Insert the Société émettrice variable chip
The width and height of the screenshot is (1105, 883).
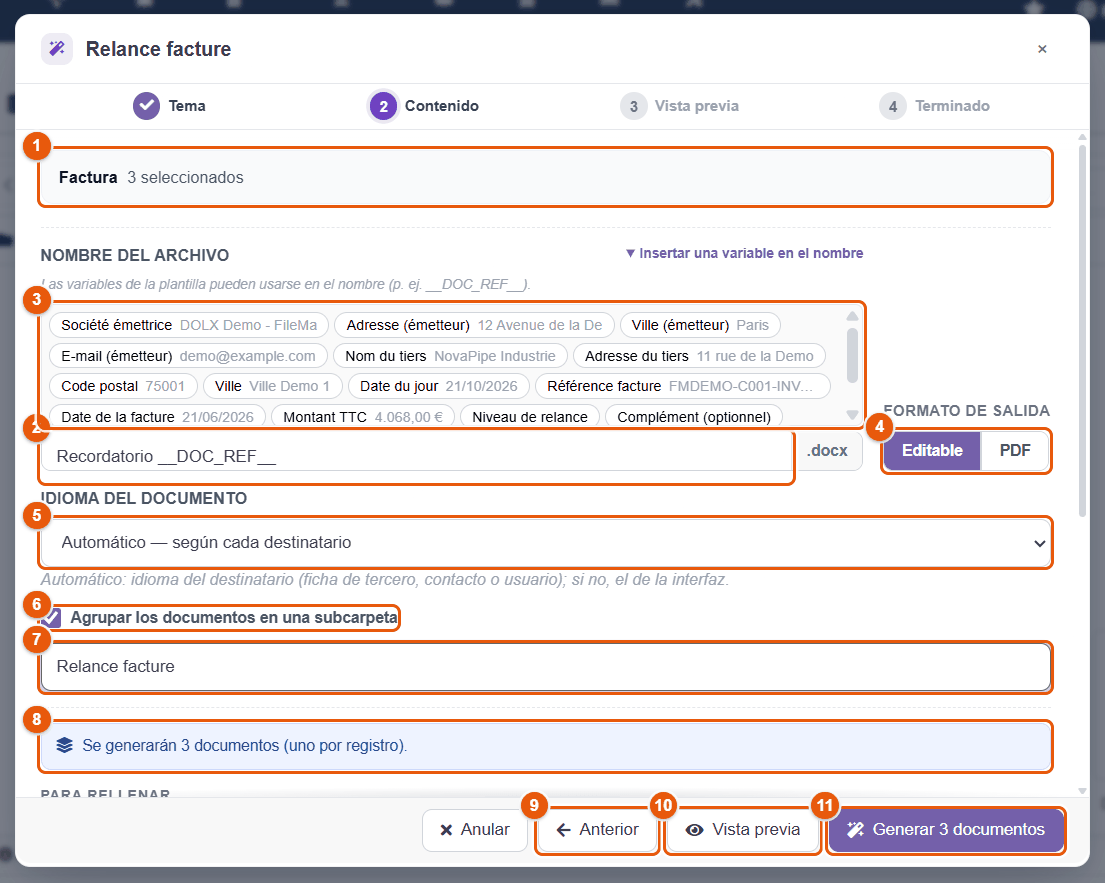[189, 325]
